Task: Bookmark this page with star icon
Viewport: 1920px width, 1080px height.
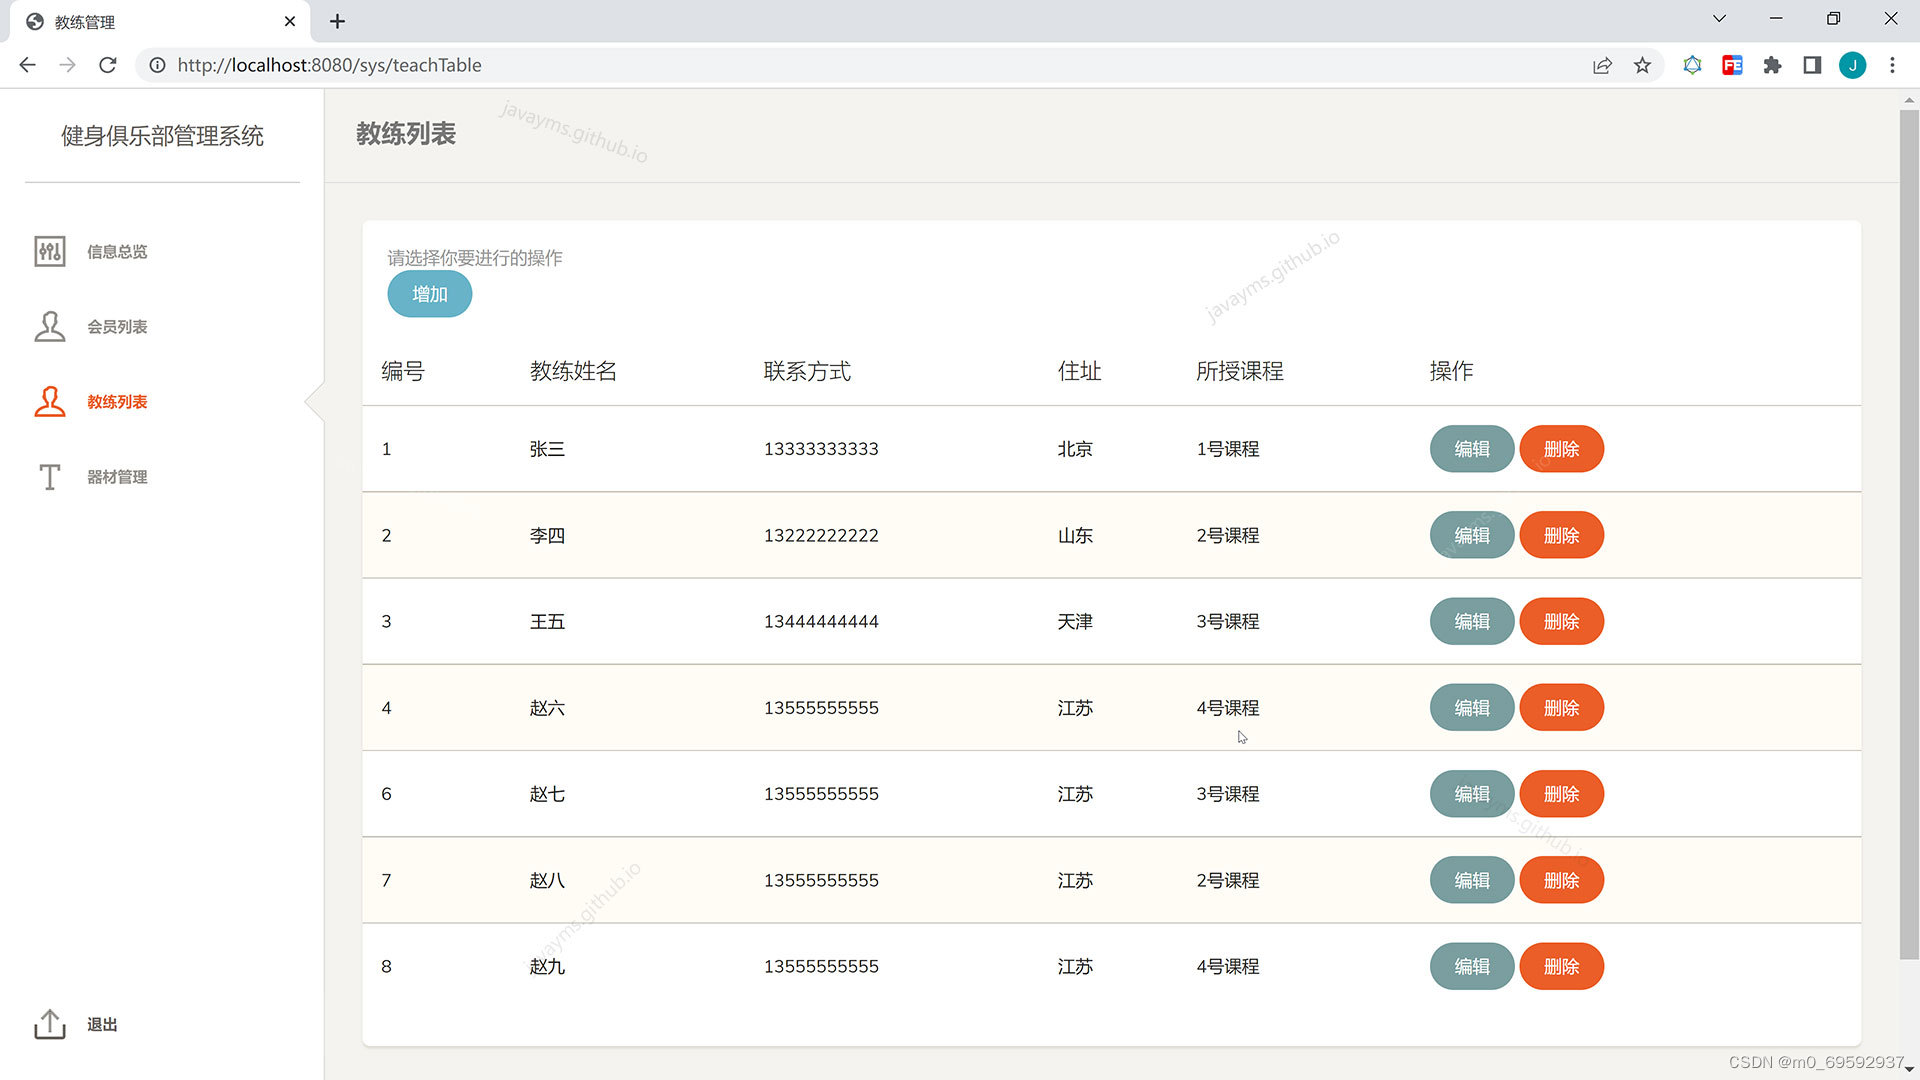Action: tap(1642, 65)
